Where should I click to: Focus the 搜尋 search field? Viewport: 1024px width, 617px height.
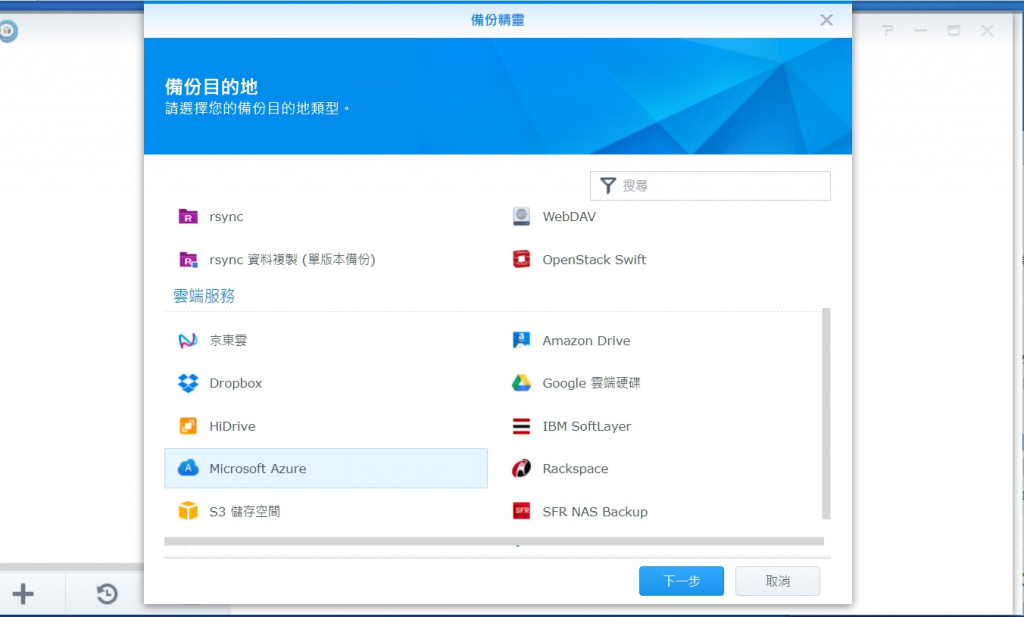point(710,185)
